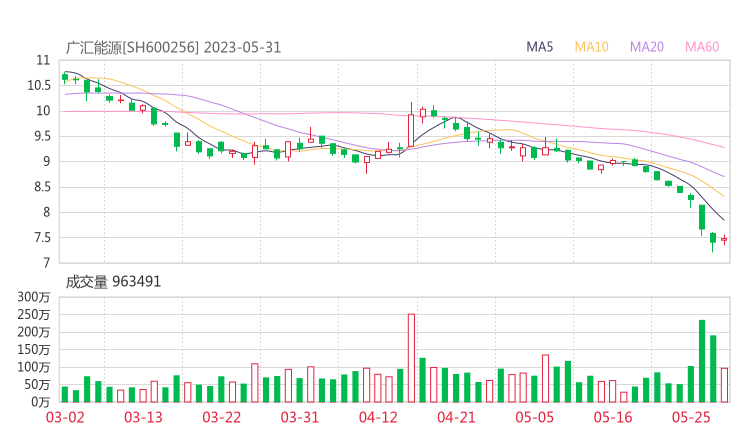This screenshot has height=440, width=740.
Task: Click the first green volume bar above 03-02
Action: (x=65, y=394)
